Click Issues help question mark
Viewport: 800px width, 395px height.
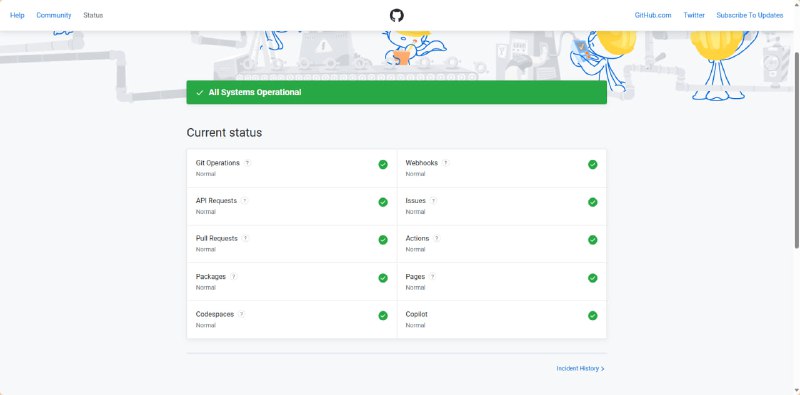(x=433, y=201)
